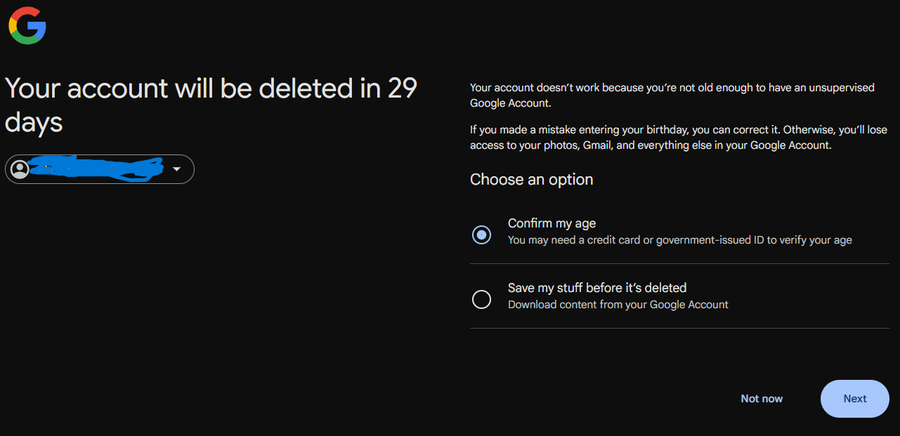Viewport: 900px width, 436px height.
Task: Open the redacted account email chip
Action: pyautogui.click(x=100, y=169)
